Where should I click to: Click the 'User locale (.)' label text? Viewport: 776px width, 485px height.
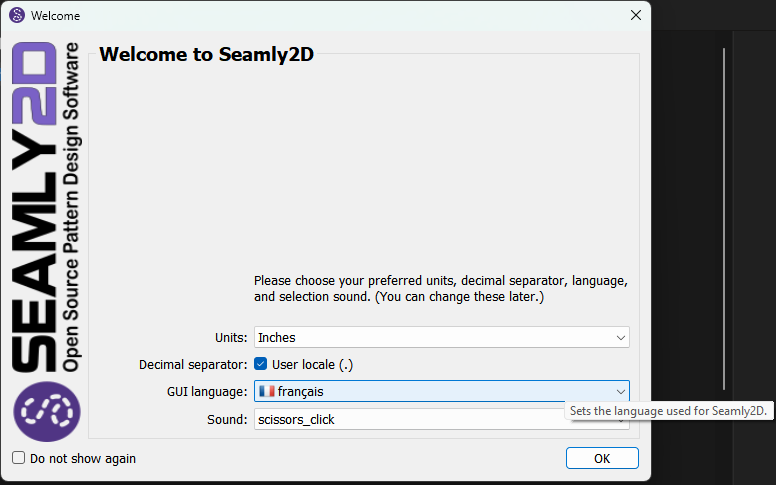pyautogui.click(x=312, y=365)
